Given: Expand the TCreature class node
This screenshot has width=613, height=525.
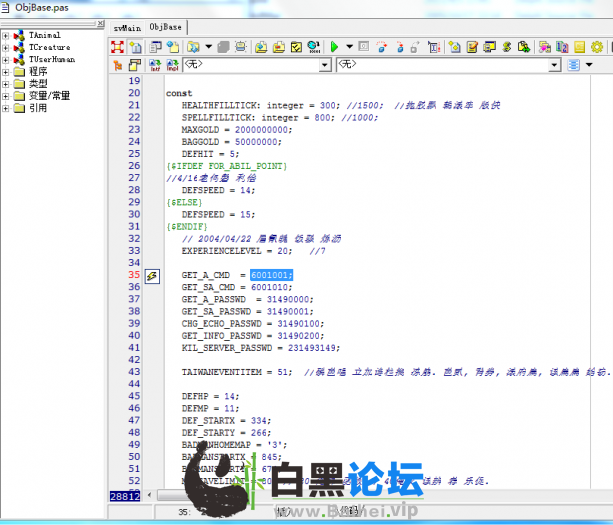Looking at the screenshot, I should tap(6, 47).
